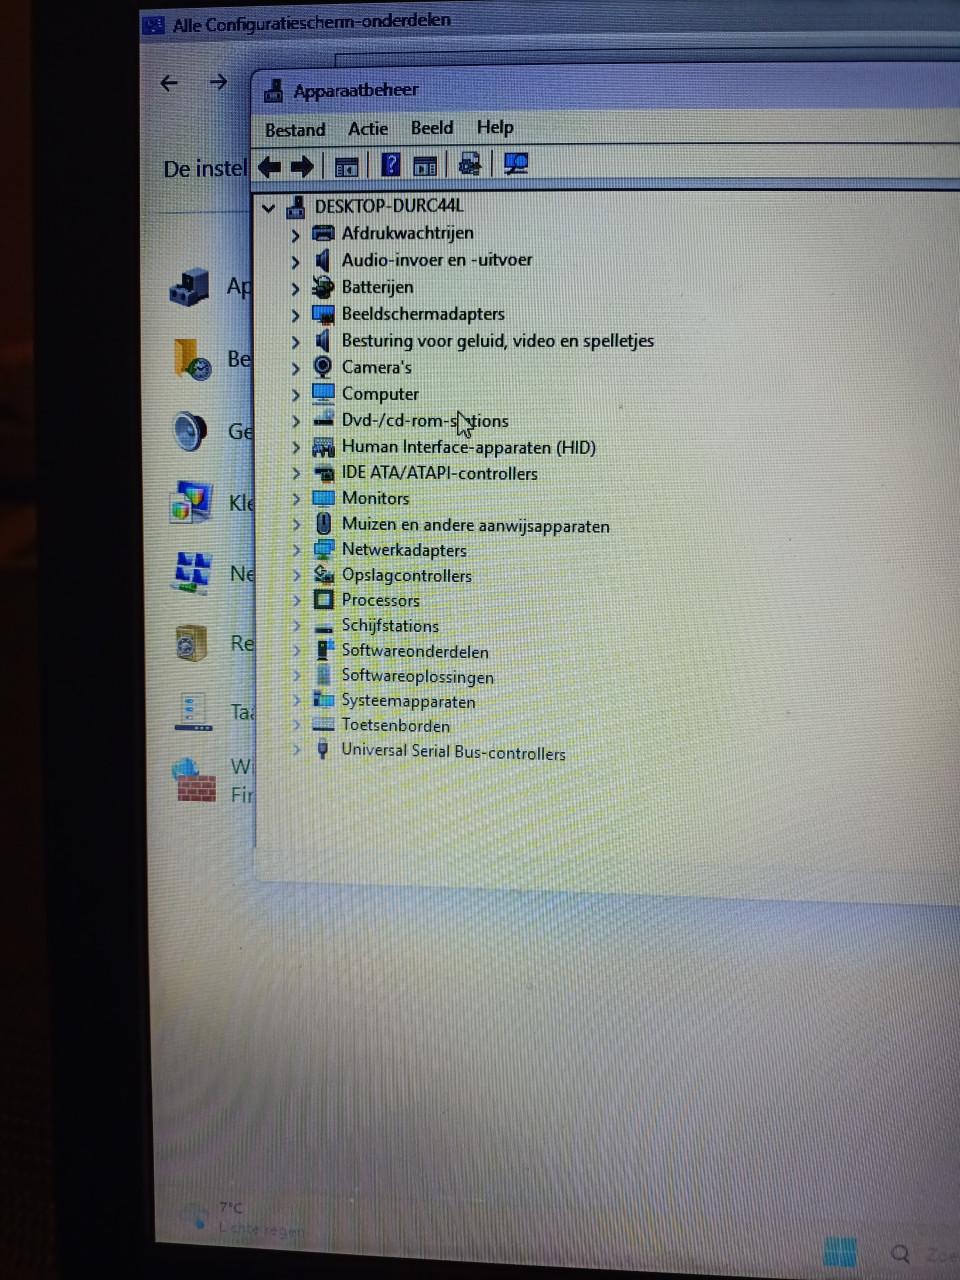Open the Bestand menu
Screen dimensions: 960x1280
(294, 129)
